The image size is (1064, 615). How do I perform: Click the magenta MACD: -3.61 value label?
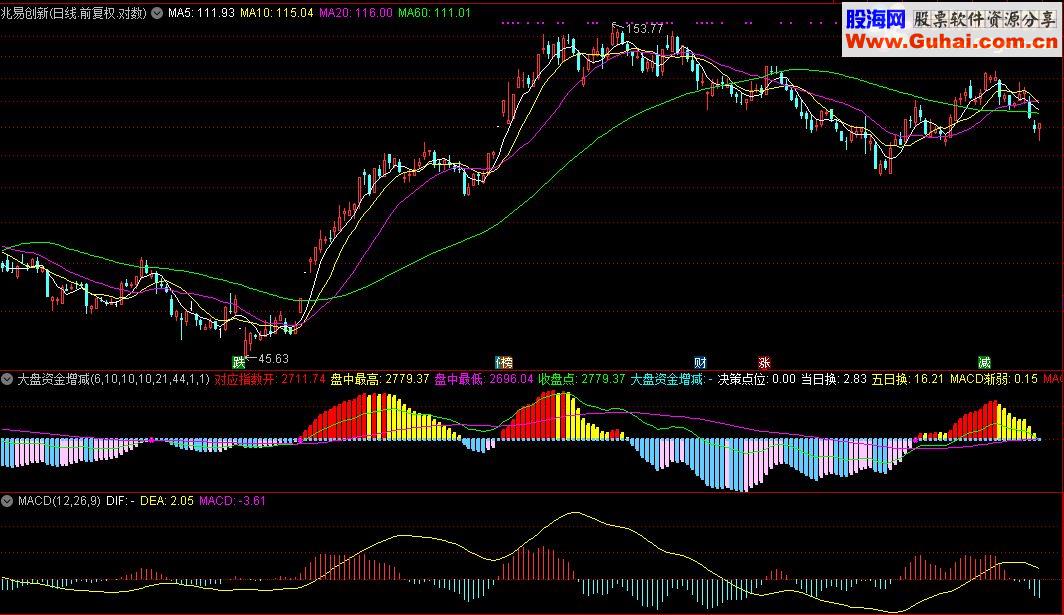232,501
